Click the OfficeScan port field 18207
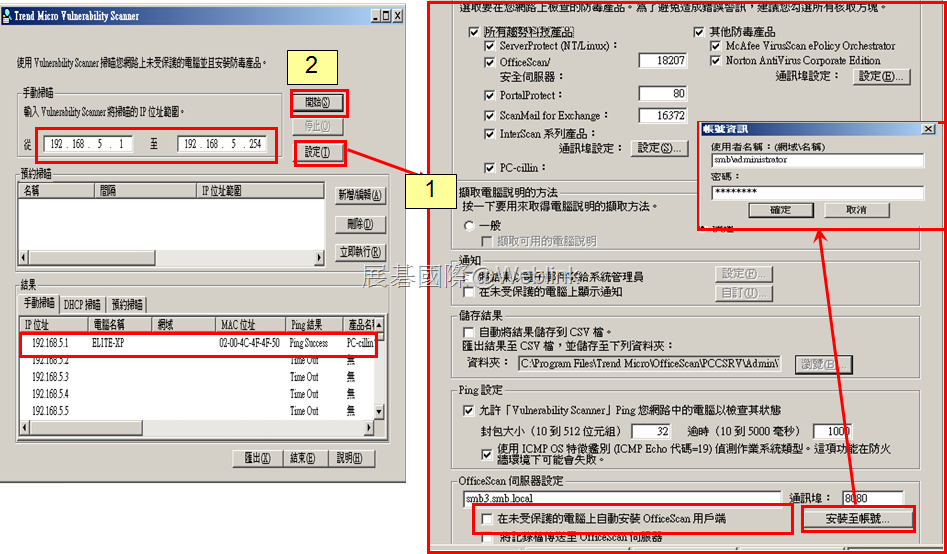Screen dimensions: 947x554 pos(663,60)
